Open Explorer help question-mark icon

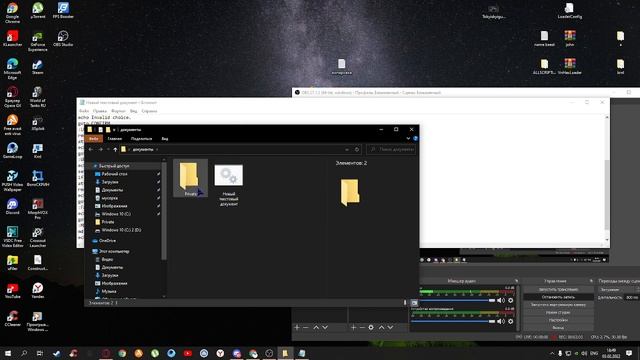(415, 139)
